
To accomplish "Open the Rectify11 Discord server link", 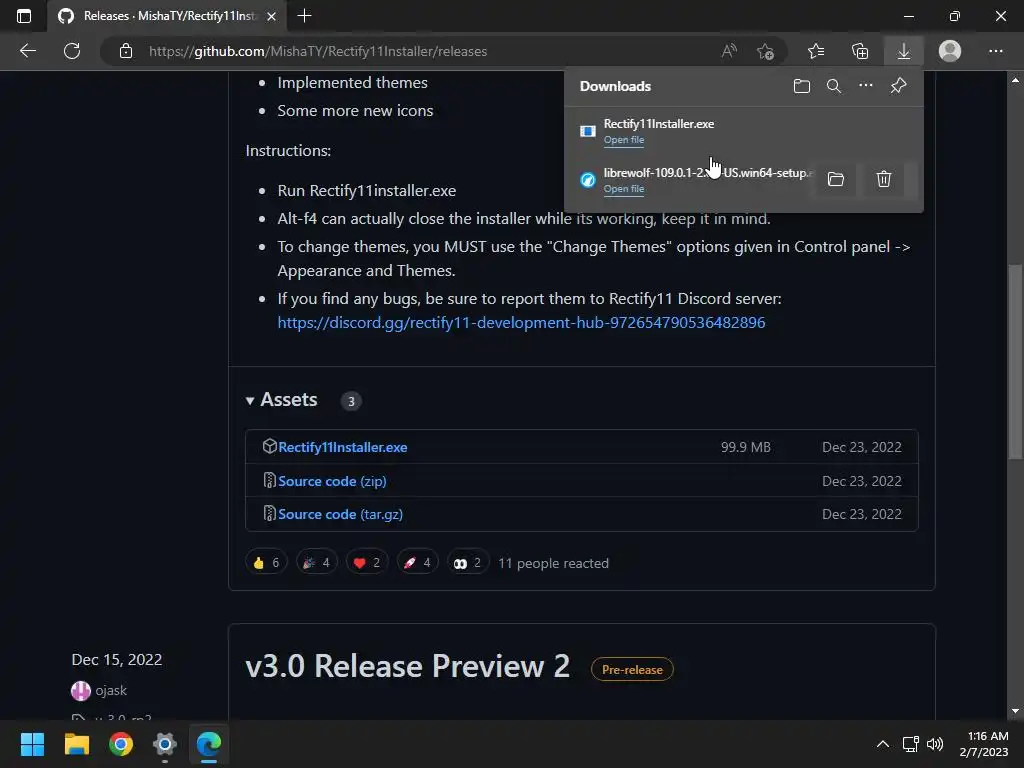I will [x=521, y=323].
